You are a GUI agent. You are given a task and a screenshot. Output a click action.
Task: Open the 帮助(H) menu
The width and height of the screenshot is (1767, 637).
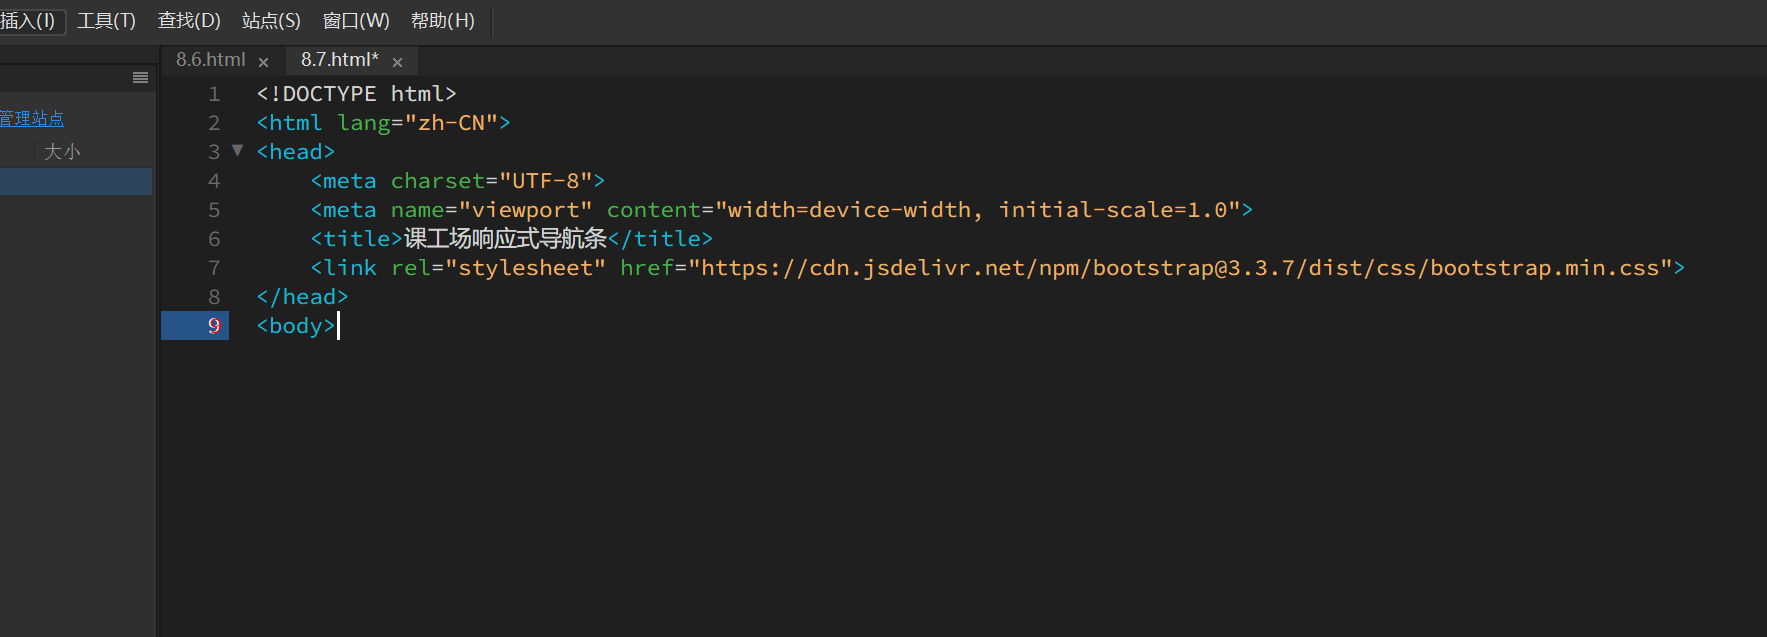tap(443, 21)
